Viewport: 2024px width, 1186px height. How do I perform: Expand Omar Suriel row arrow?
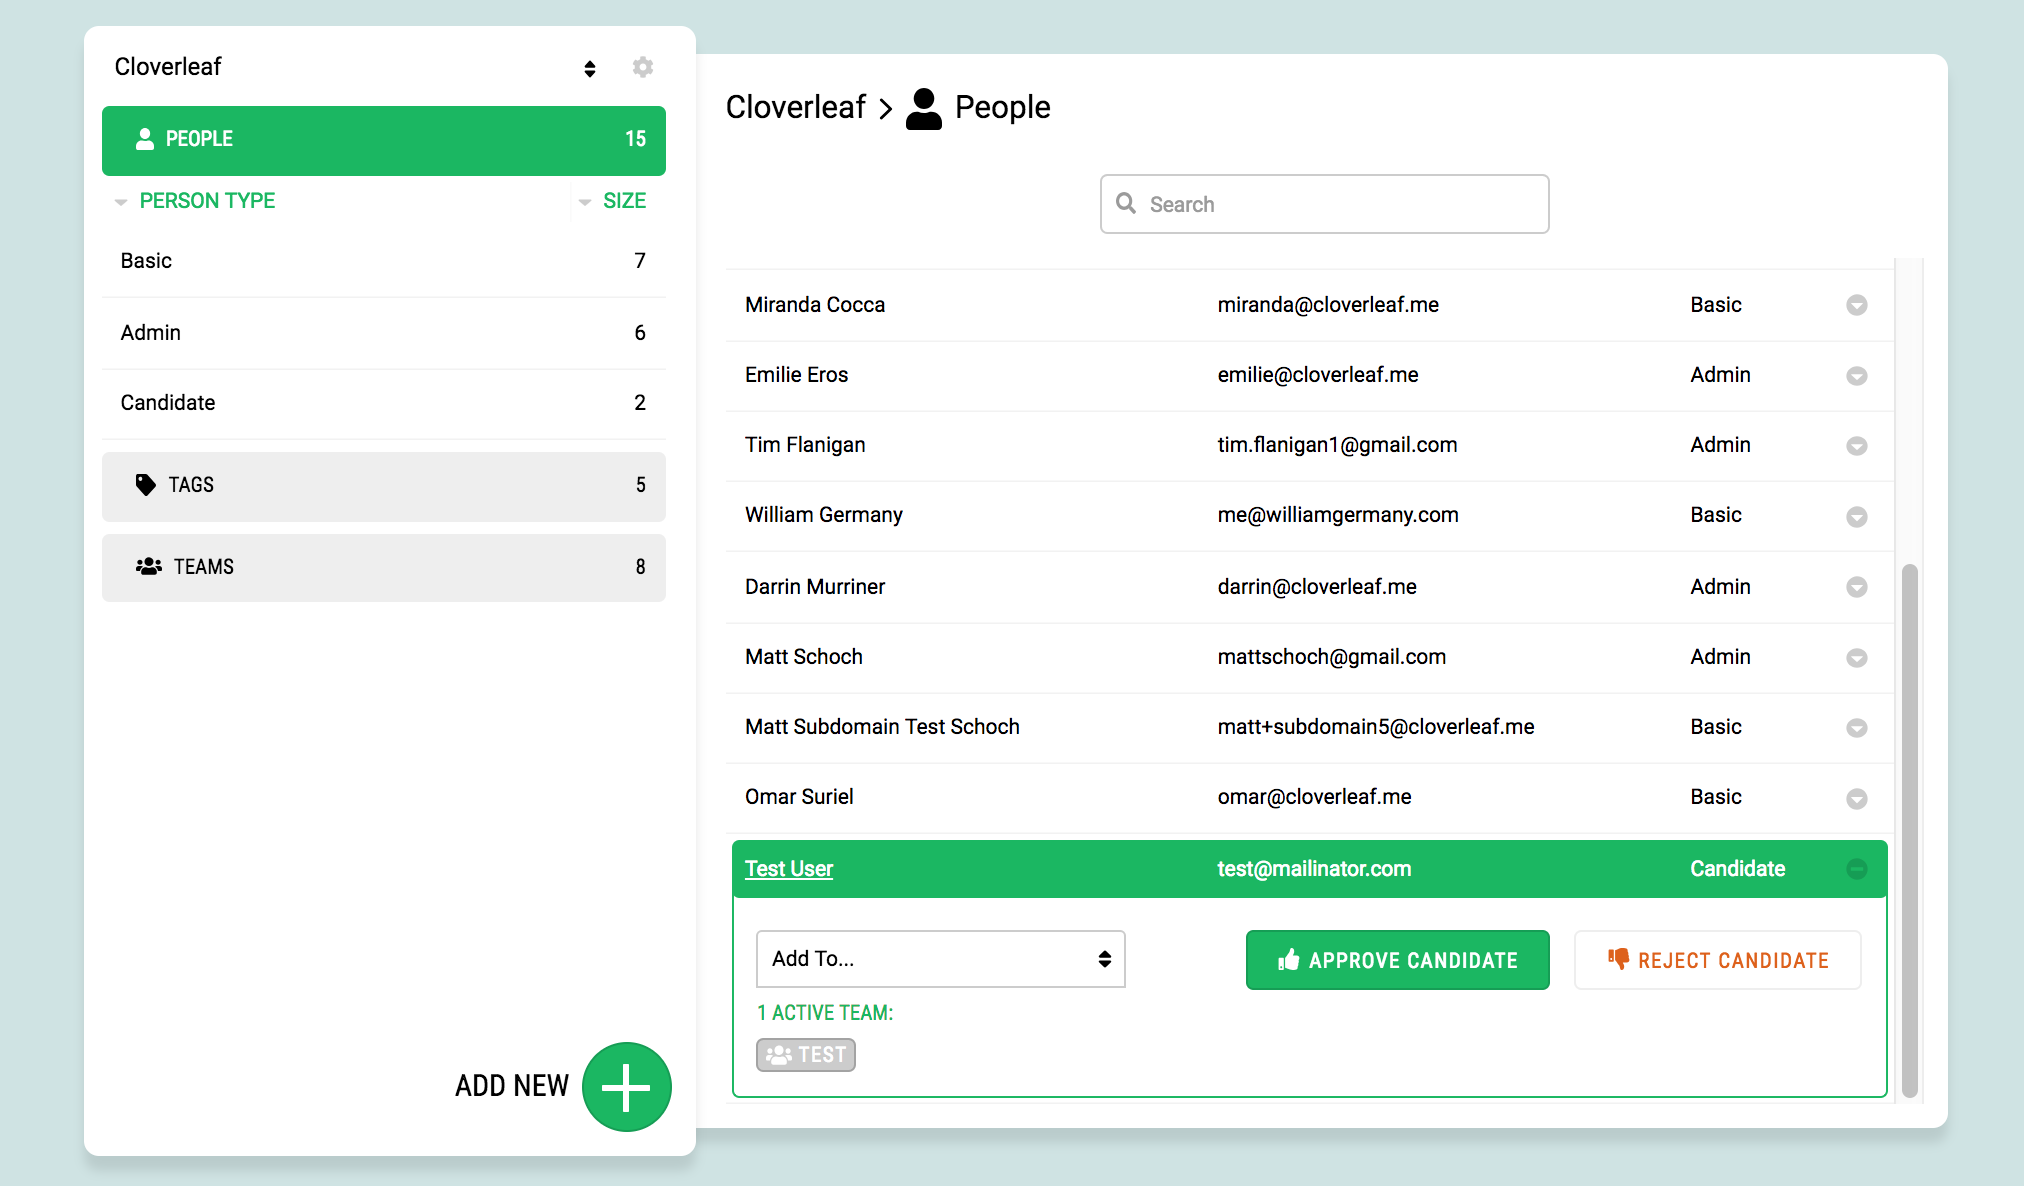pyautogui.click(x=1857, y=799)
